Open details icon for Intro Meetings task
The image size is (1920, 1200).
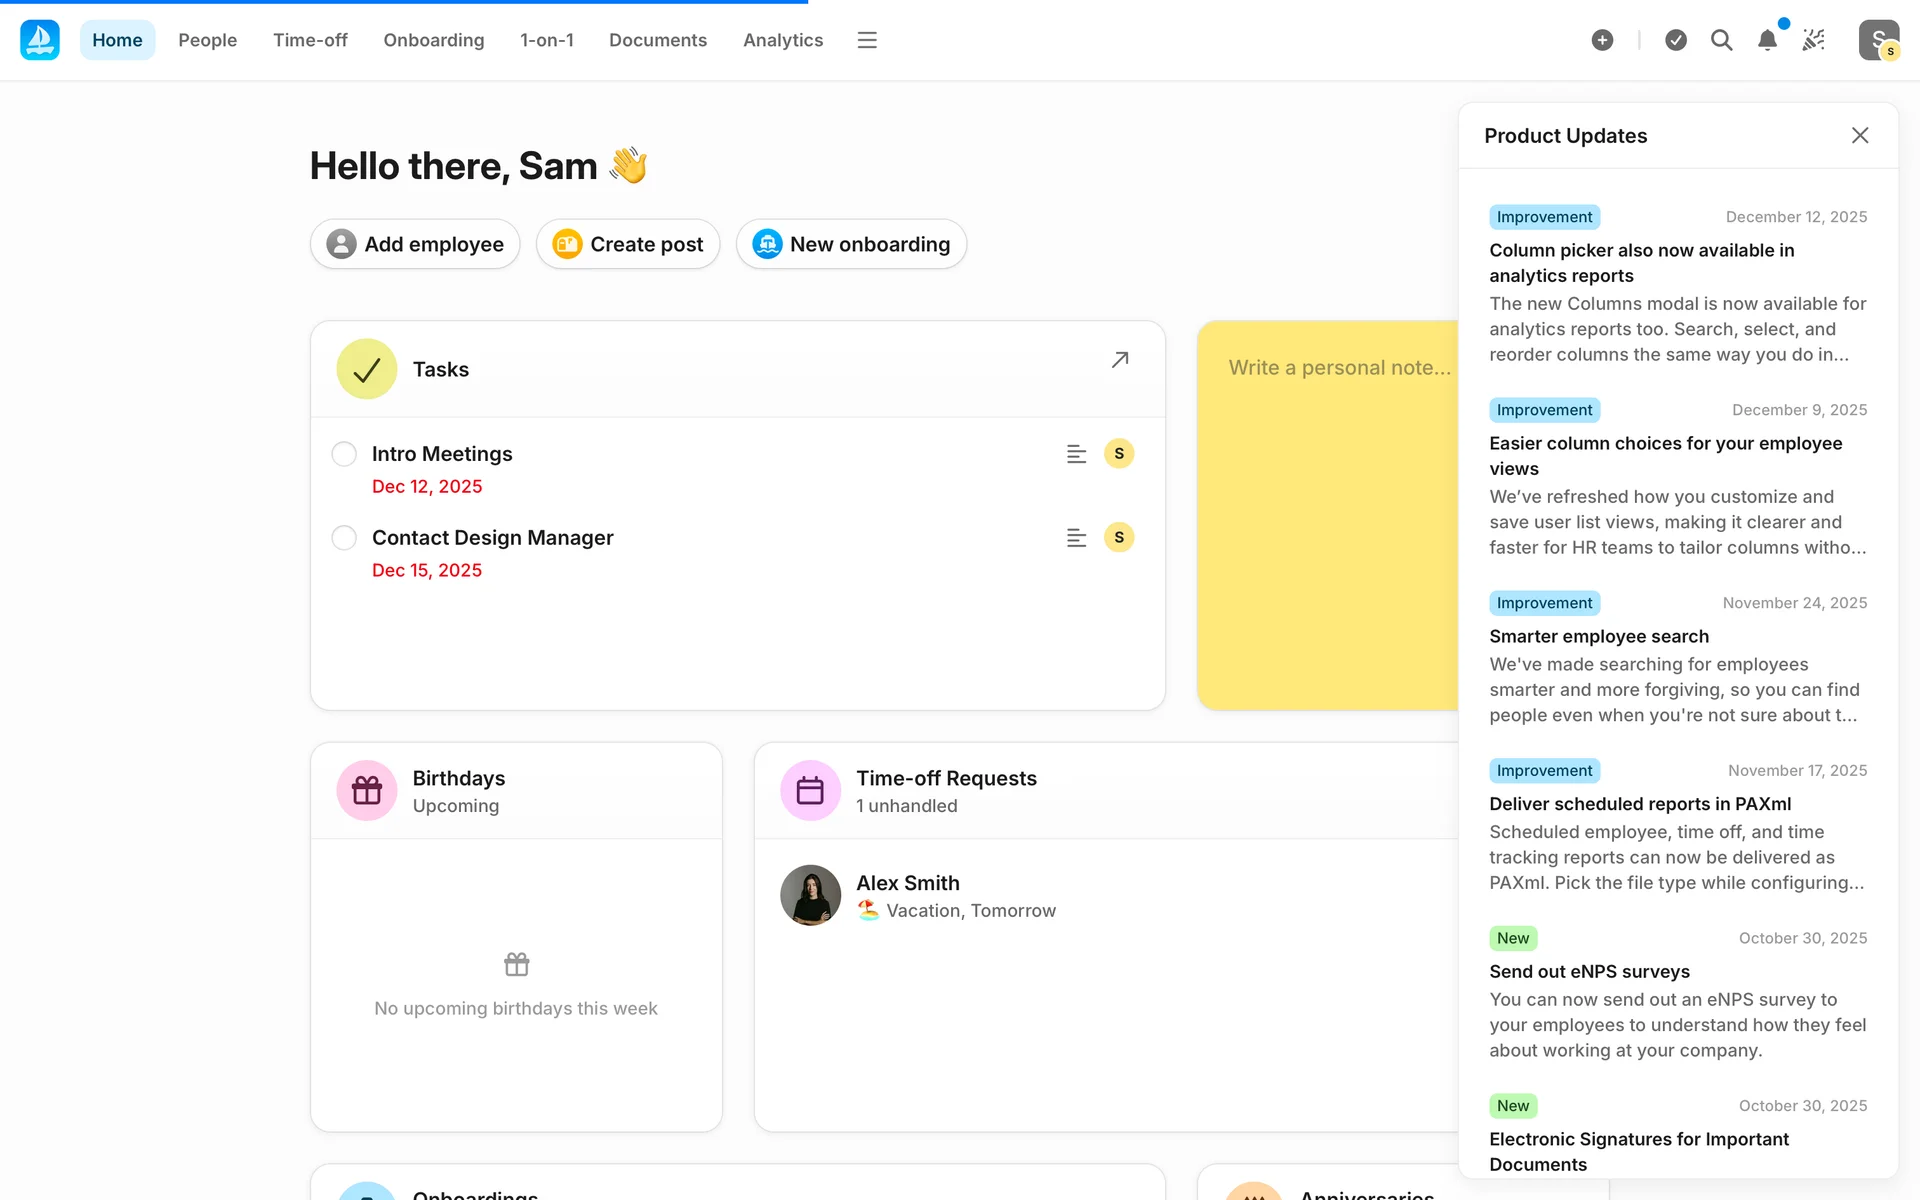[x=1076, y=454]
